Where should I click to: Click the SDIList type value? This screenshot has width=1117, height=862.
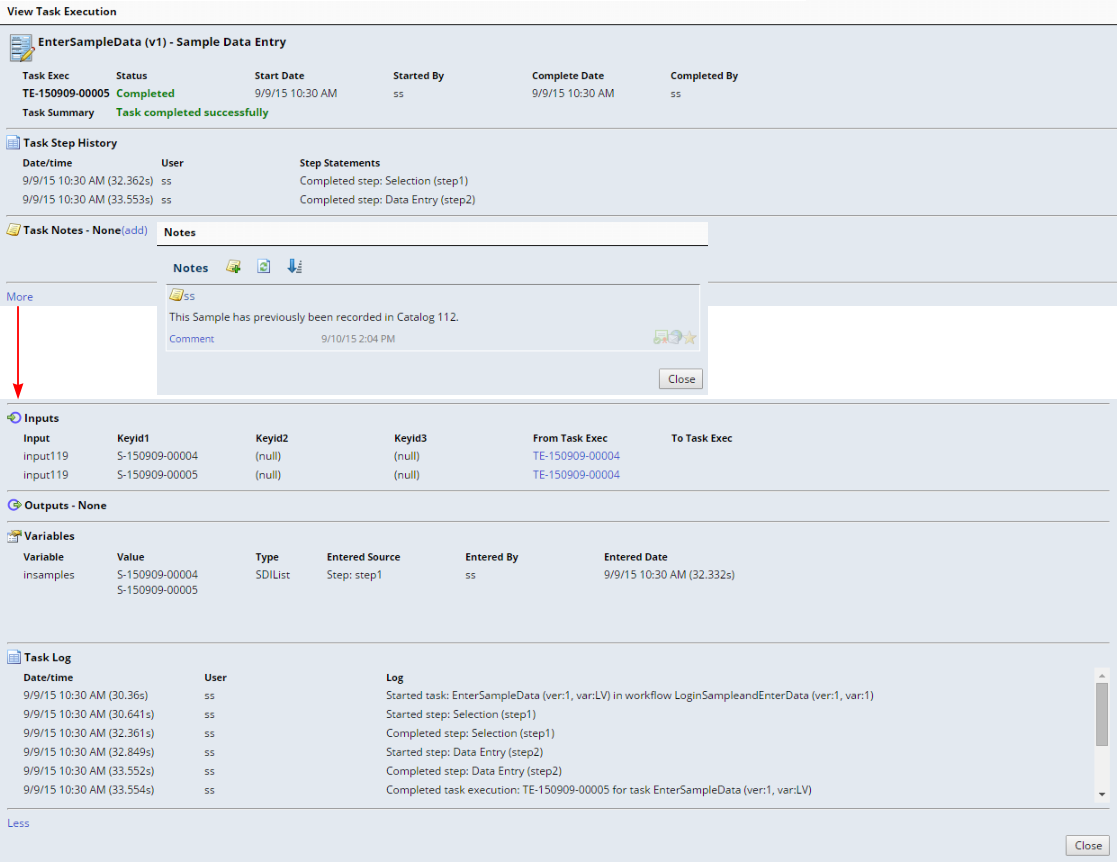(273, 574)
